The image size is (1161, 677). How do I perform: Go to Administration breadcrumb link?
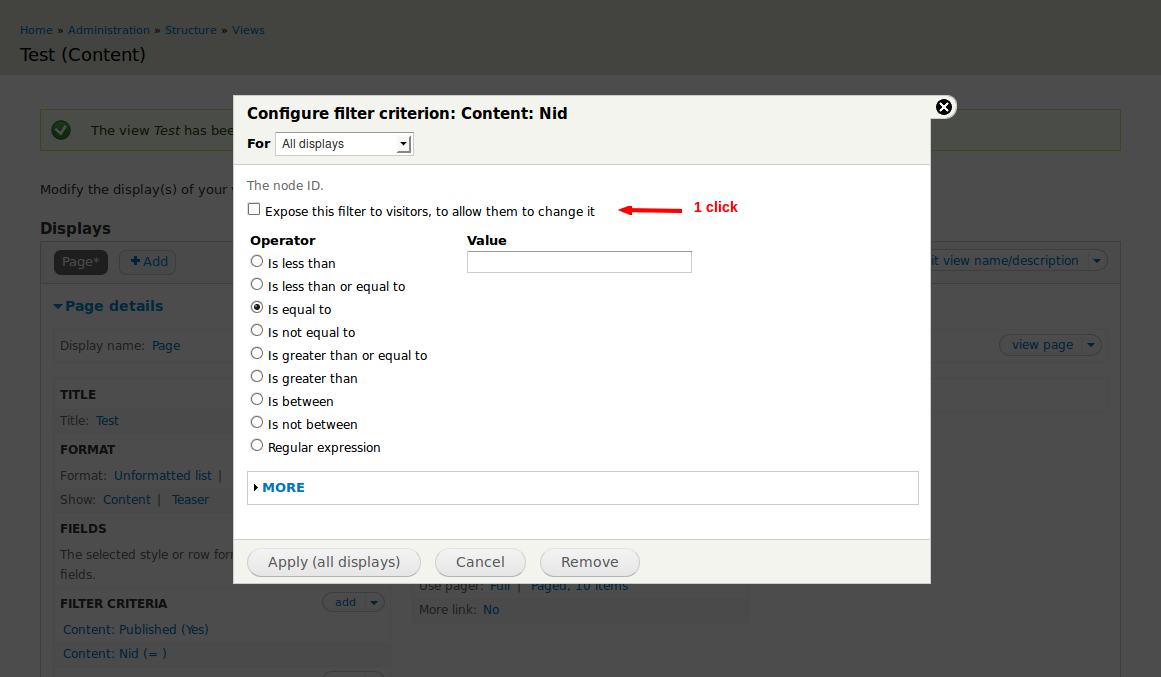[109, 30]
